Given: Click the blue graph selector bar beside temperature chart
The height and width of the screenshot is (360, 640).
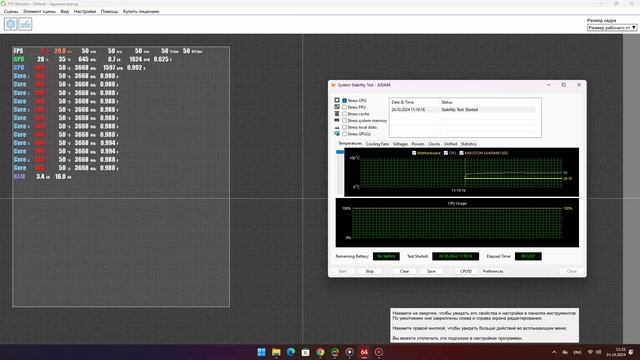Looking at the screenshot, I should click(x=340, y=152).
